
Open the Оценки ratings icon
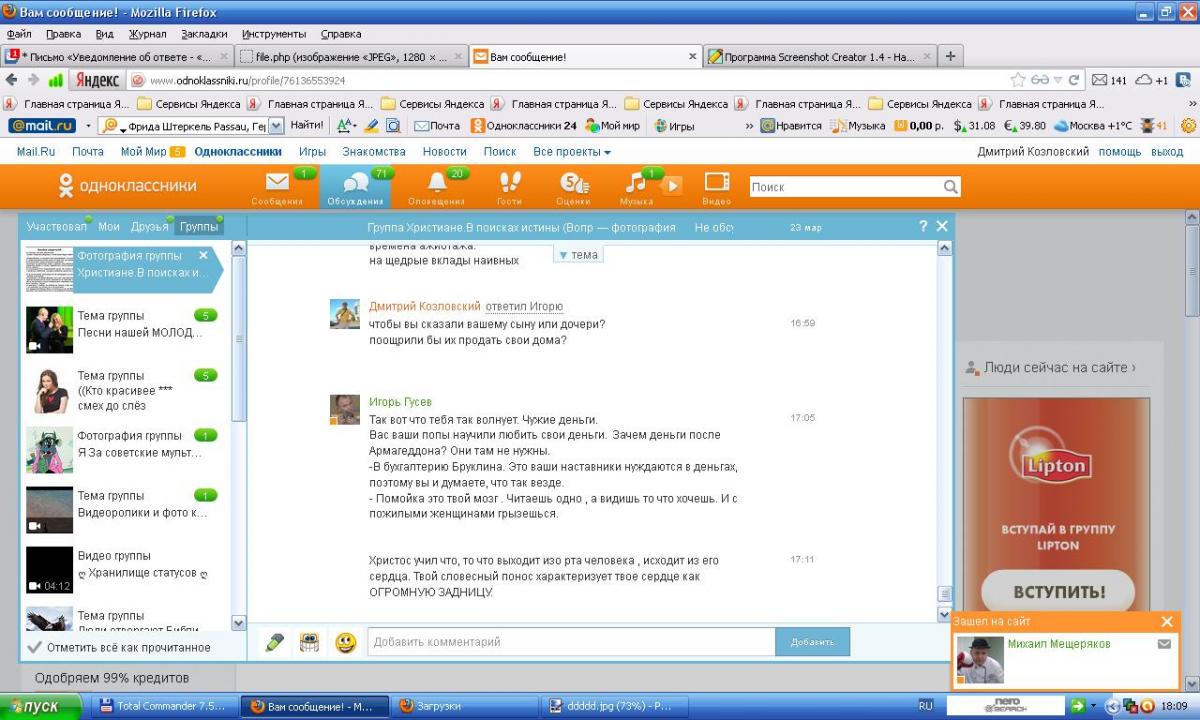573,184
